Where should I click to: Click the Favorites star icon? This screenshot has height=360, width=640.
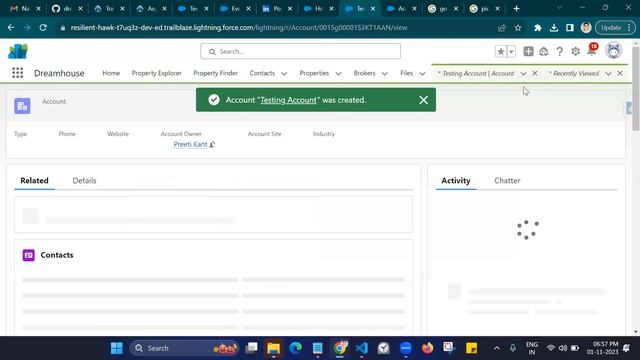click(500, 51)
